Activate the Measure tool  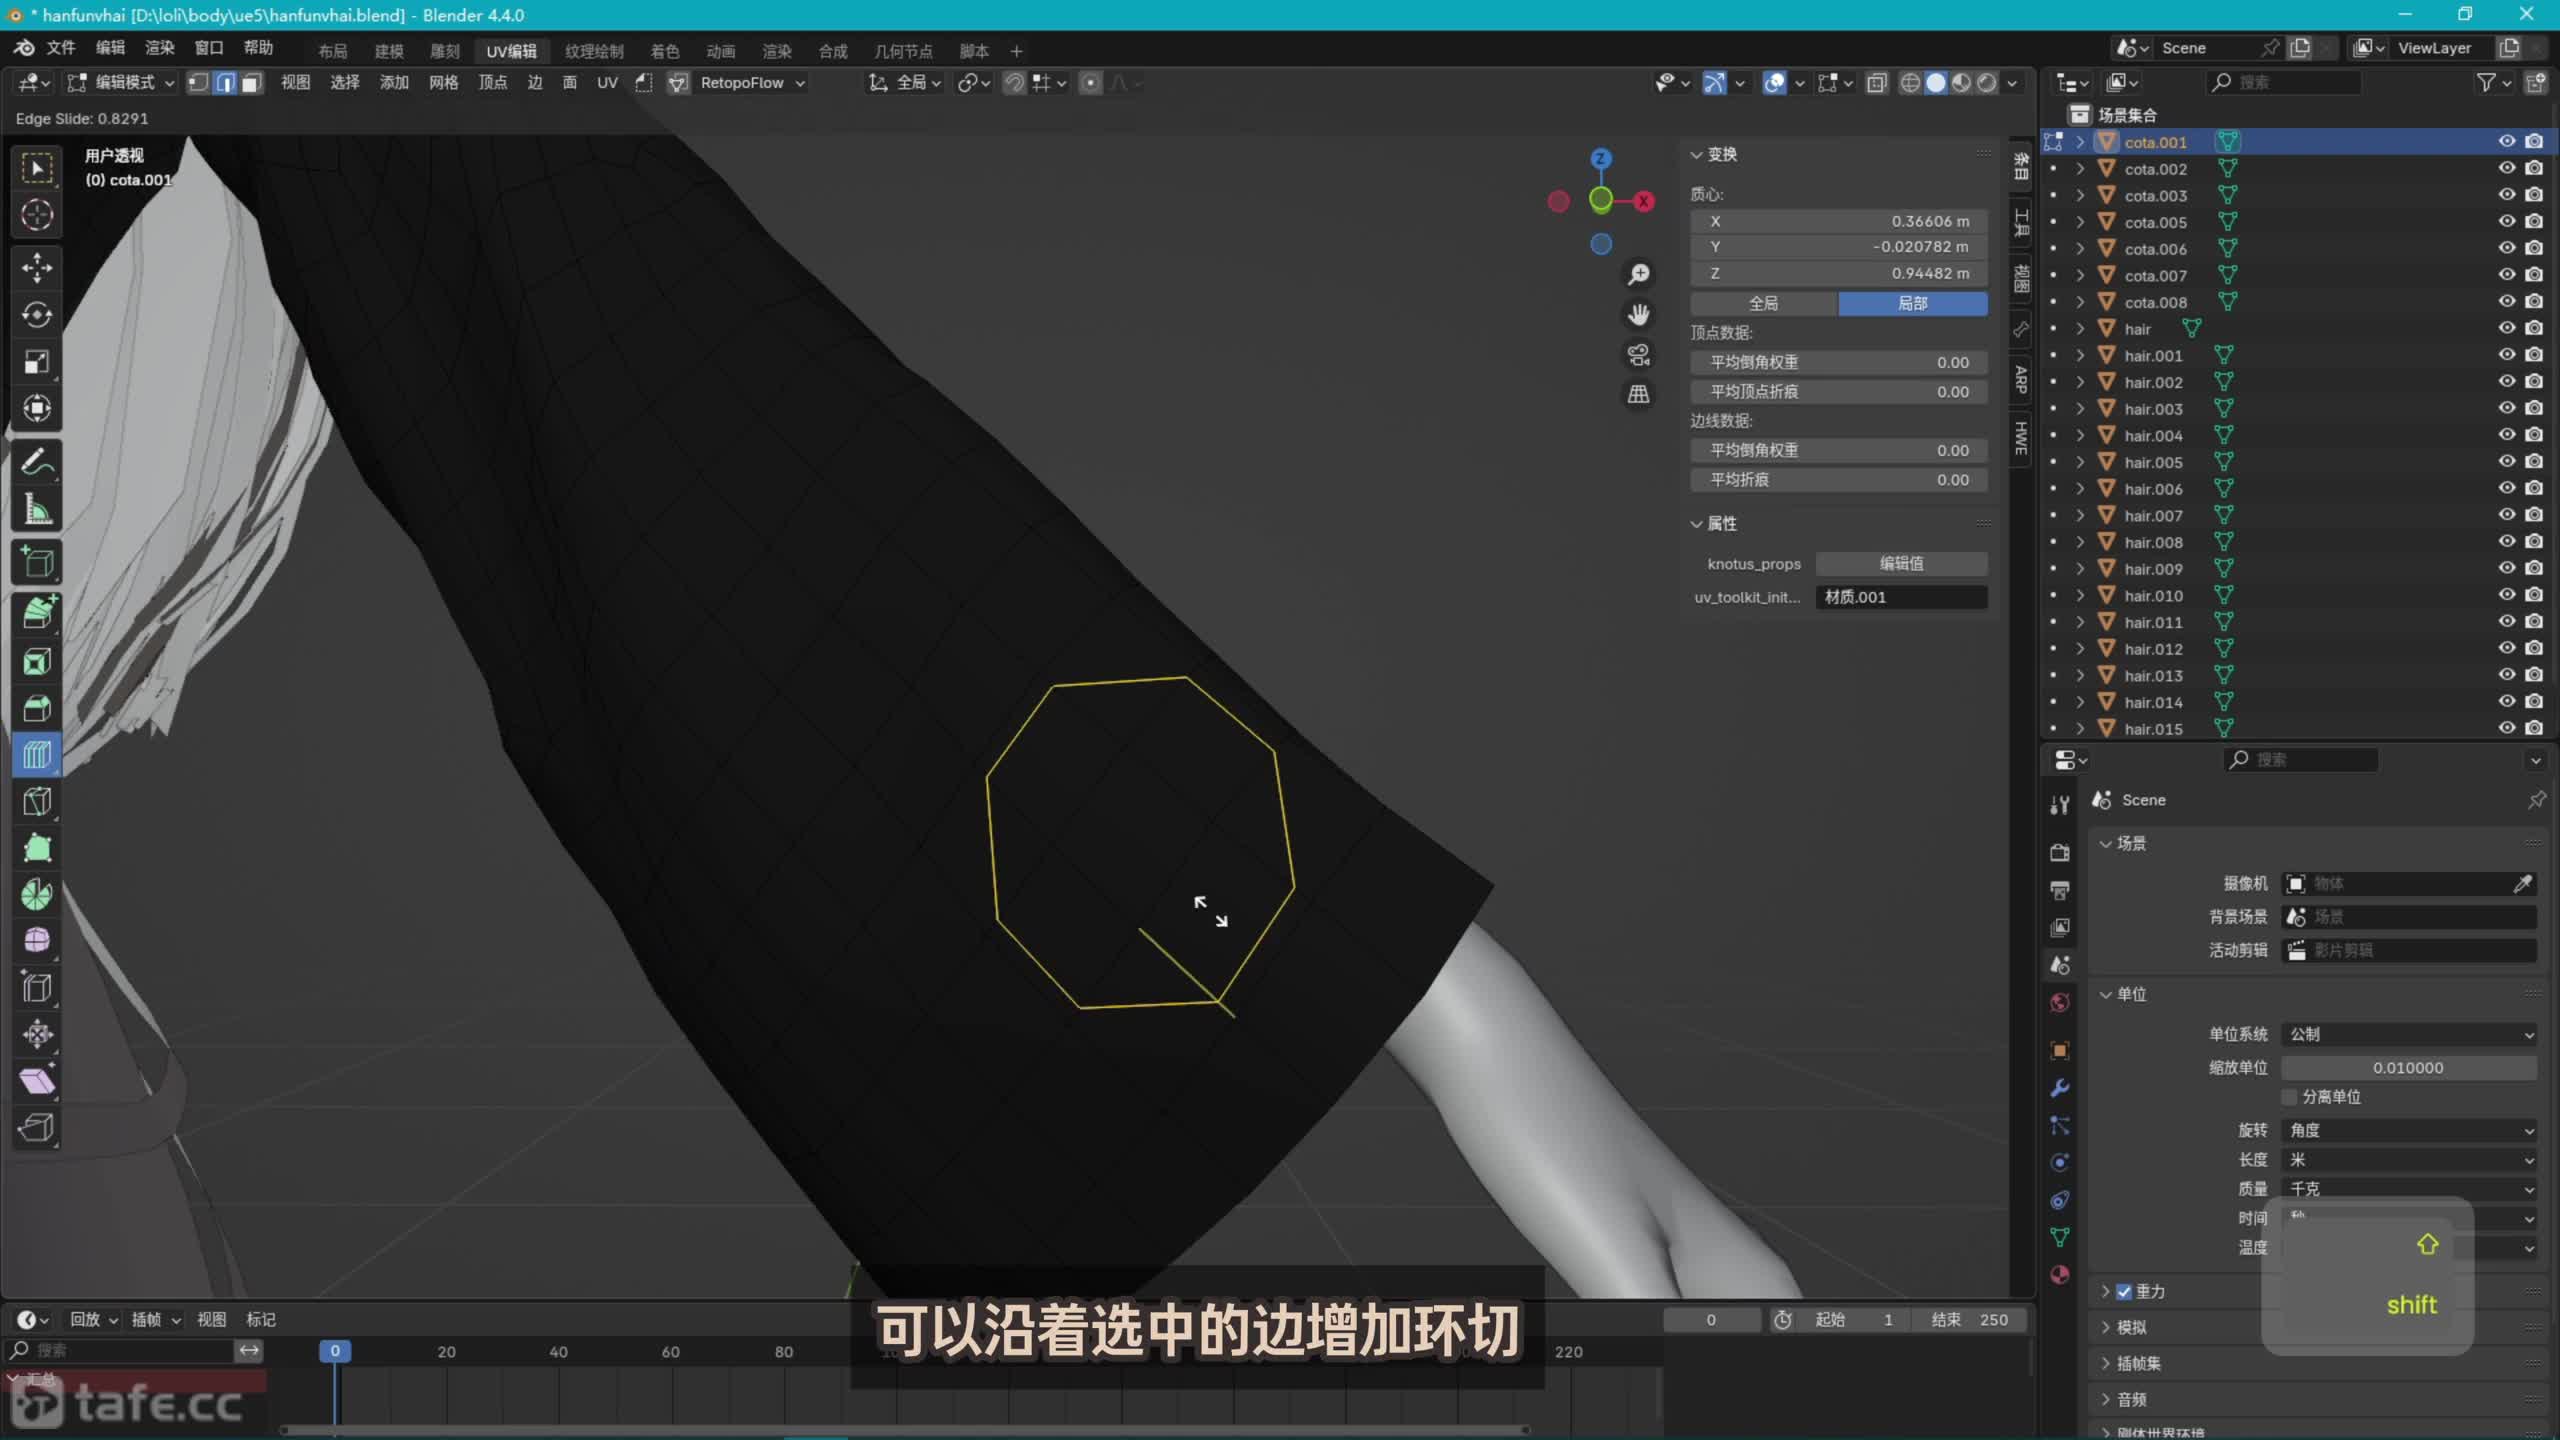pos(36,507)
